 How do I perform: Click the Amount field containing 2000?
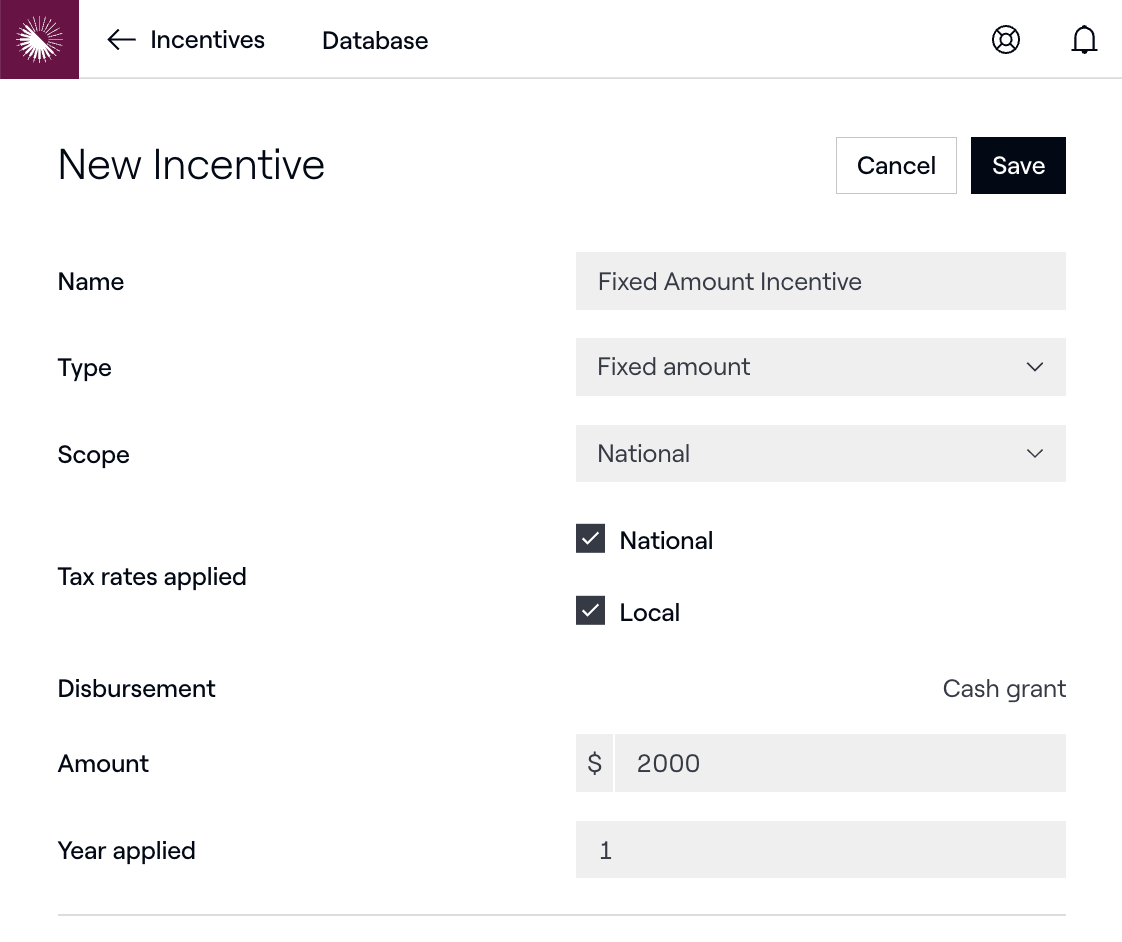point(839,764)
